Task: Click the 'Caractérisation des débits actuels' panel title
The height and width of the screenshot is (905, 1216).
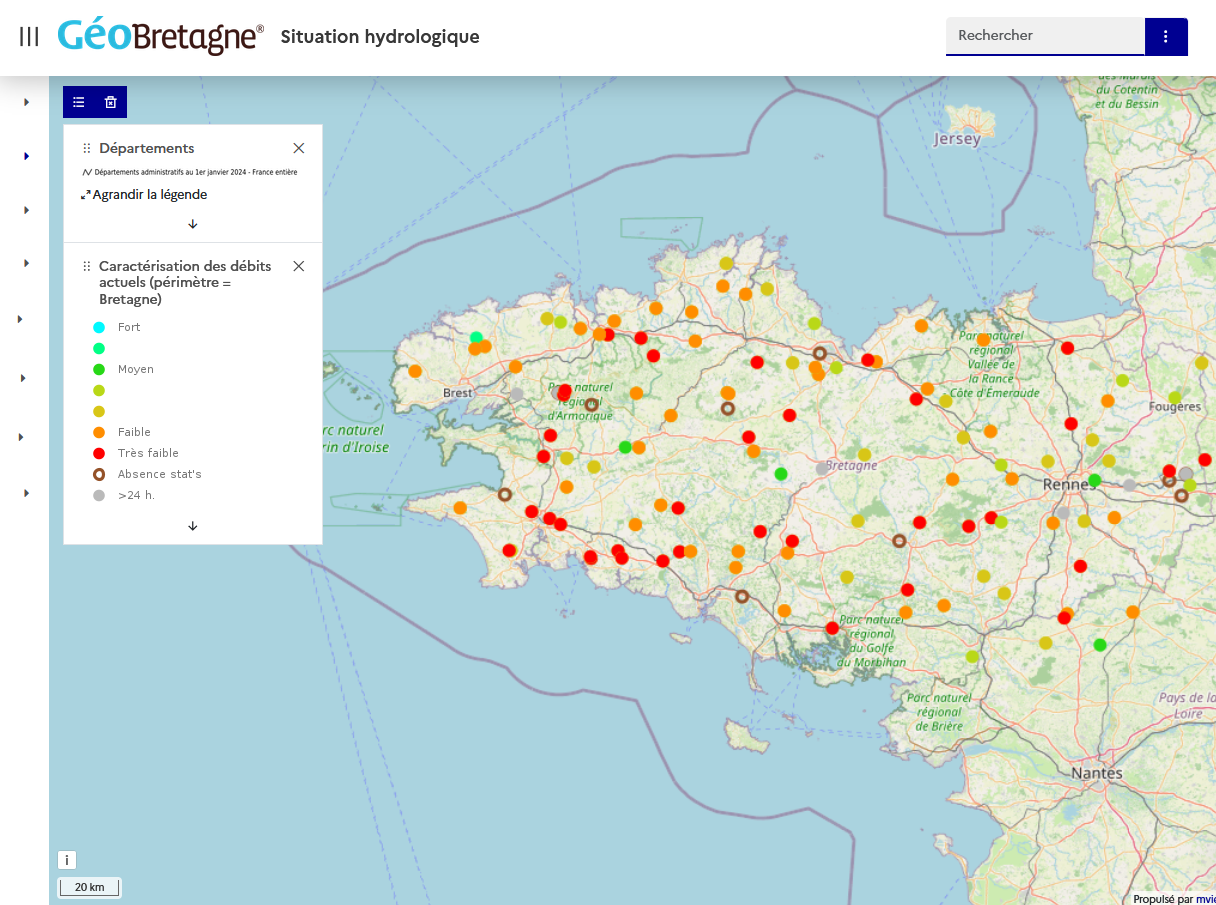Action: [185, 283]
